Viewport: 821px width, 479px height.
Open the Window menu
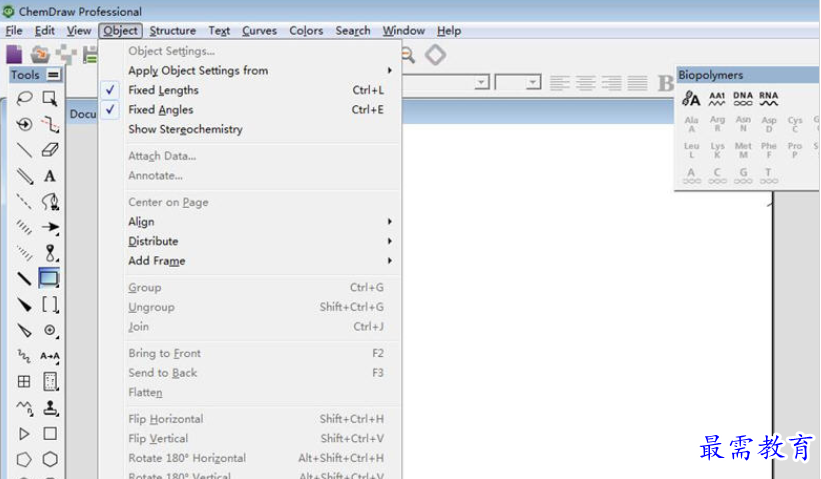coord(403,31)
